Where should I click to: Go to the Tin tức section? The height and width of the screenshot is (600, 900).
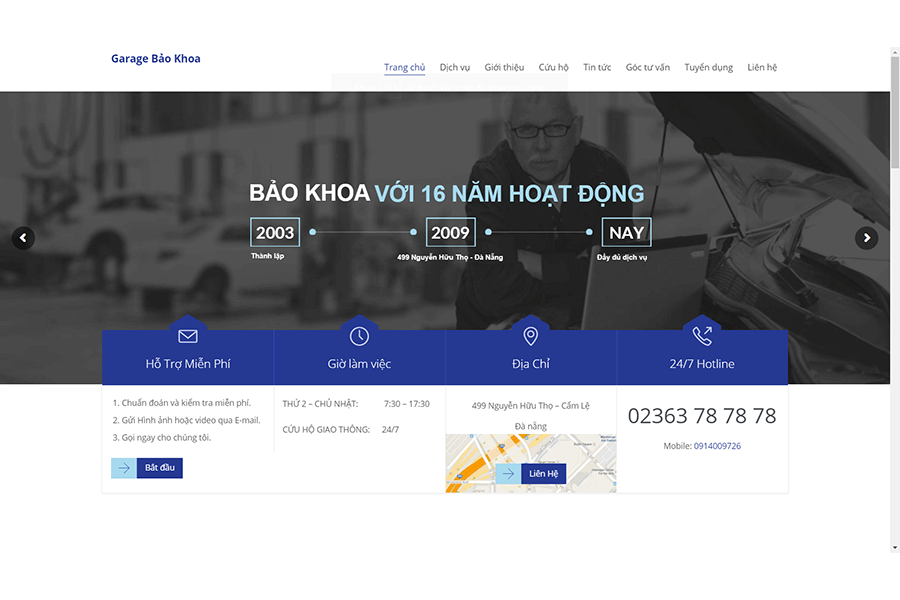click(596, 67)
